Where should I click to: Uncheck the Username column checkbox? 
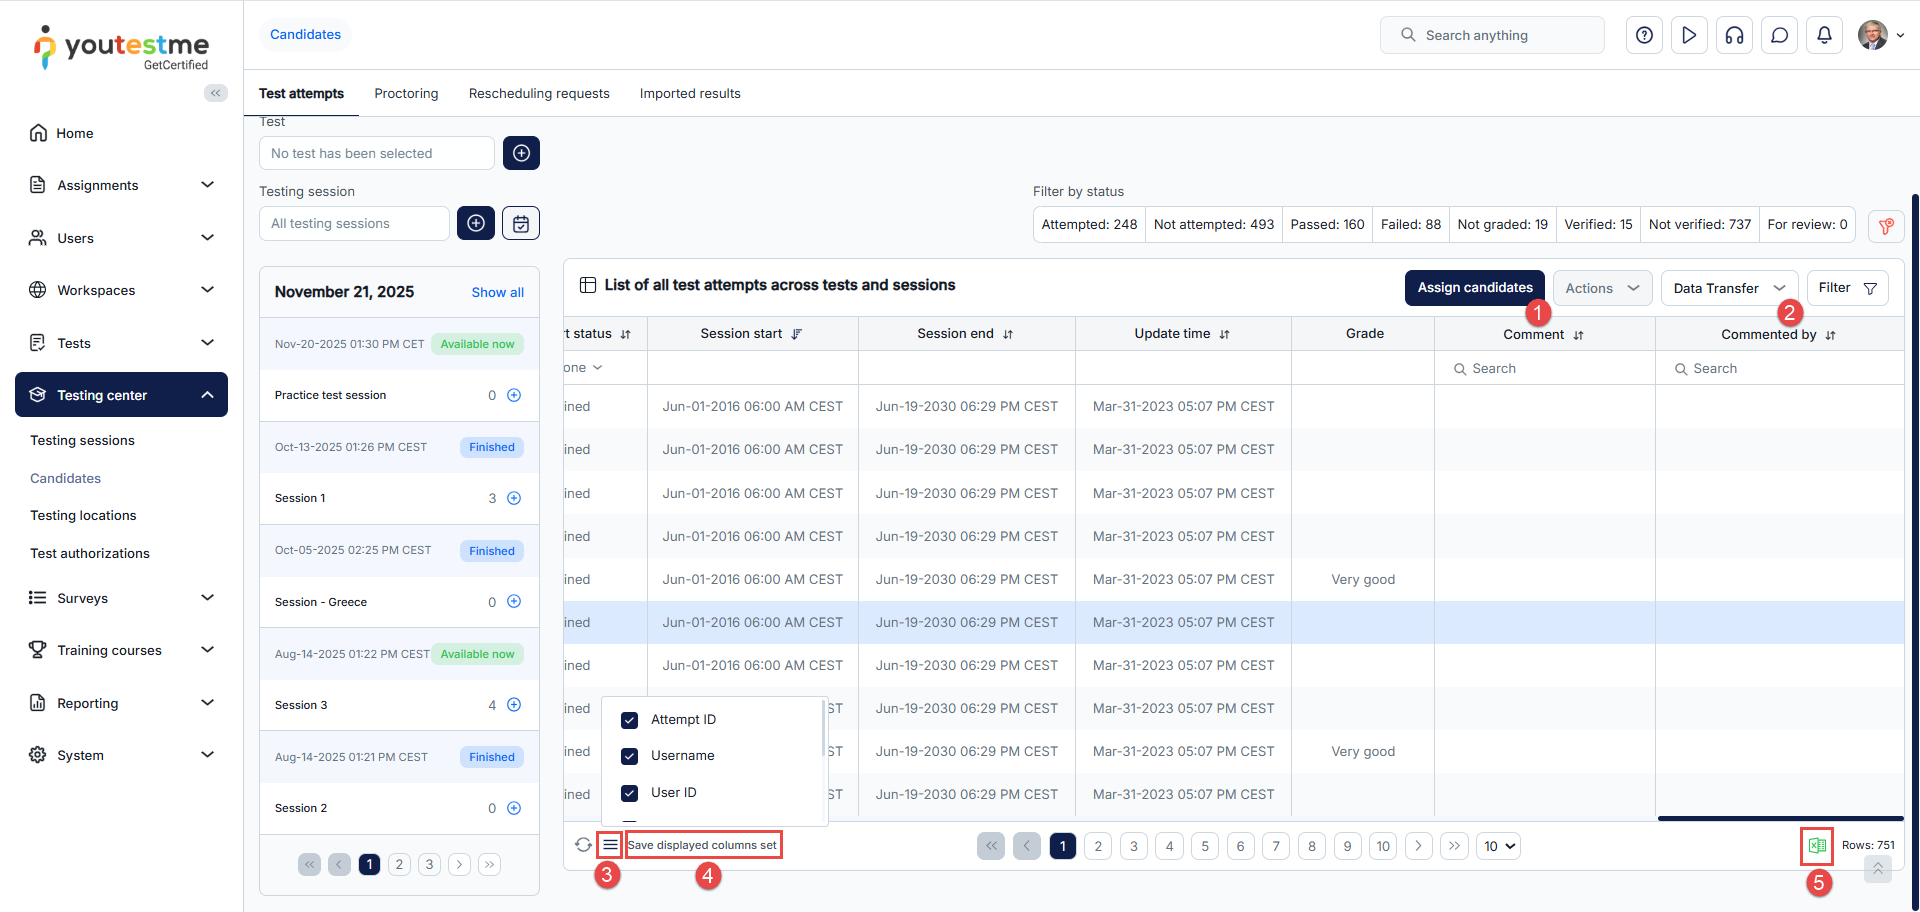[x=630, y=756]
